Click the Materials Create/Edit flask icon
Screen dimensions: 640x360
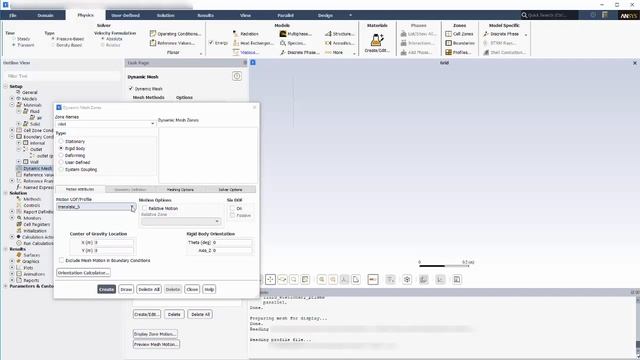(x=377, y=40)
